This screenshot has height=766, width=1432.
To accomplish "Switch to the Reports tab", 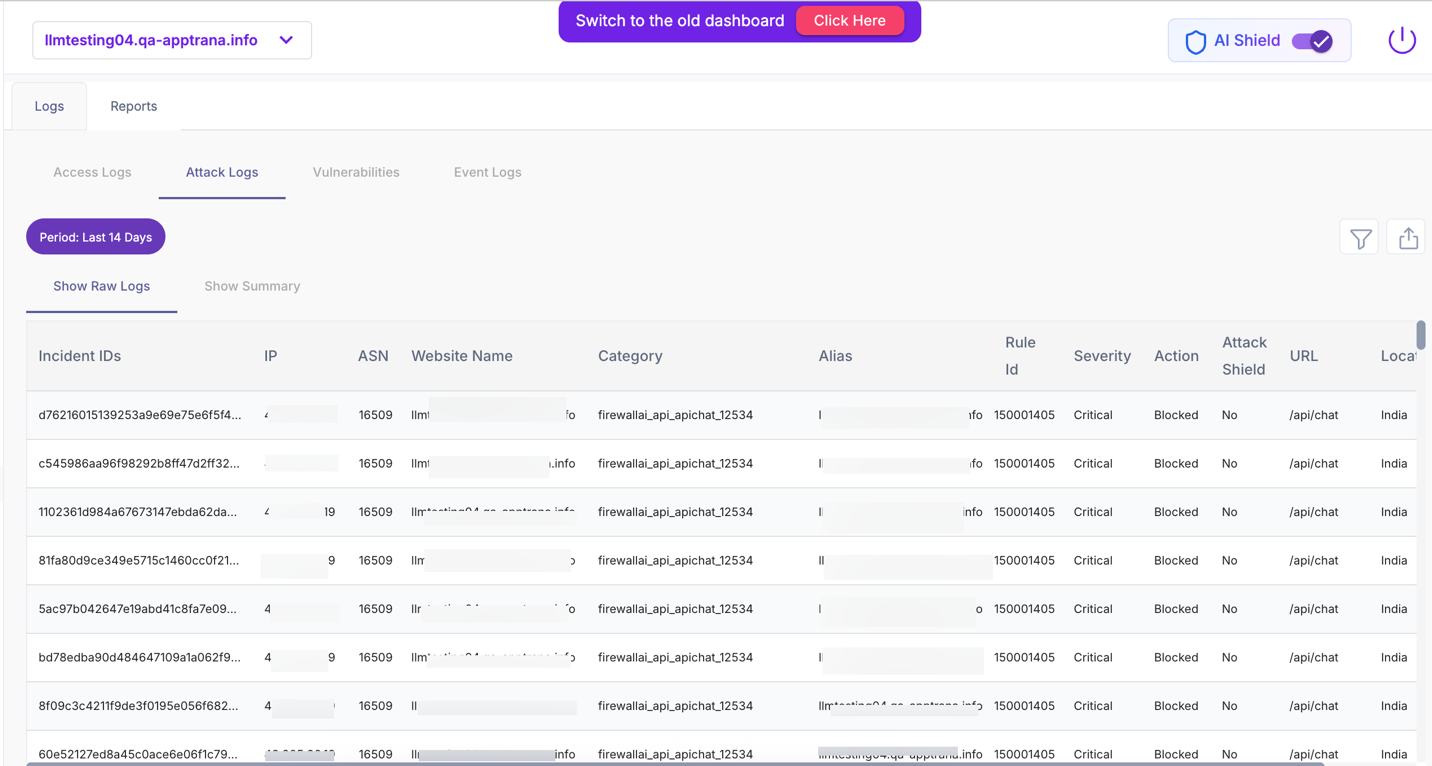I will pyautogui.click(x=133, y=106).
